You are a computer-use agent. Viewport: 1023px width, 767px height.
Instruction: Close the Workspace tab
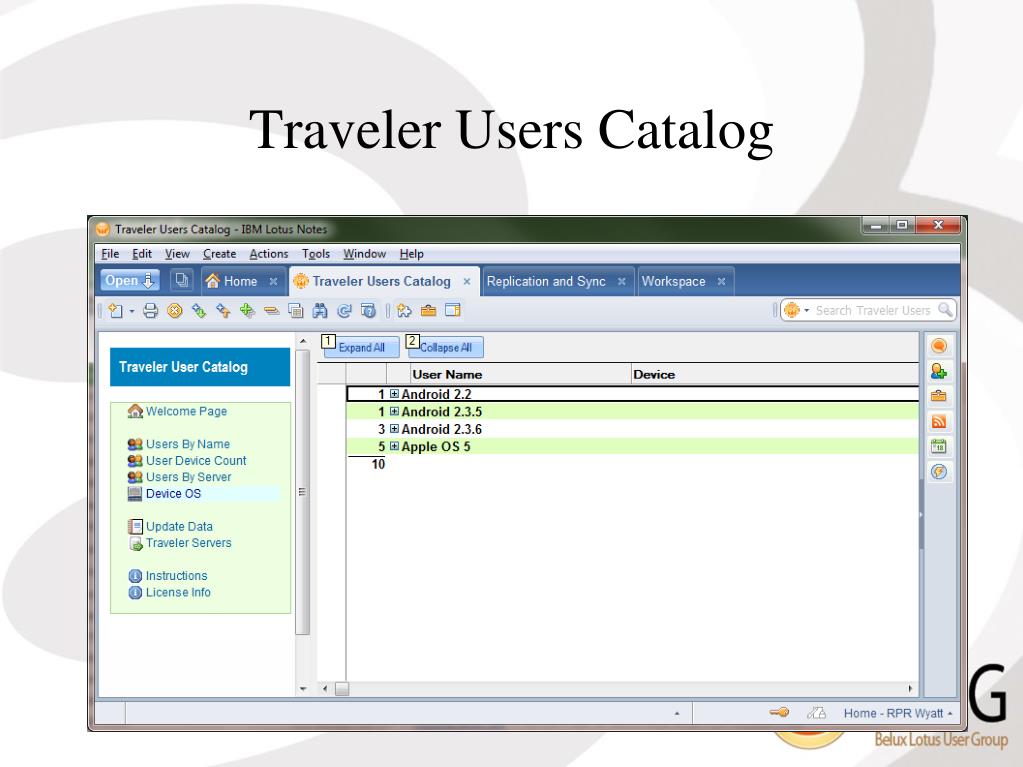pos(722,282)
